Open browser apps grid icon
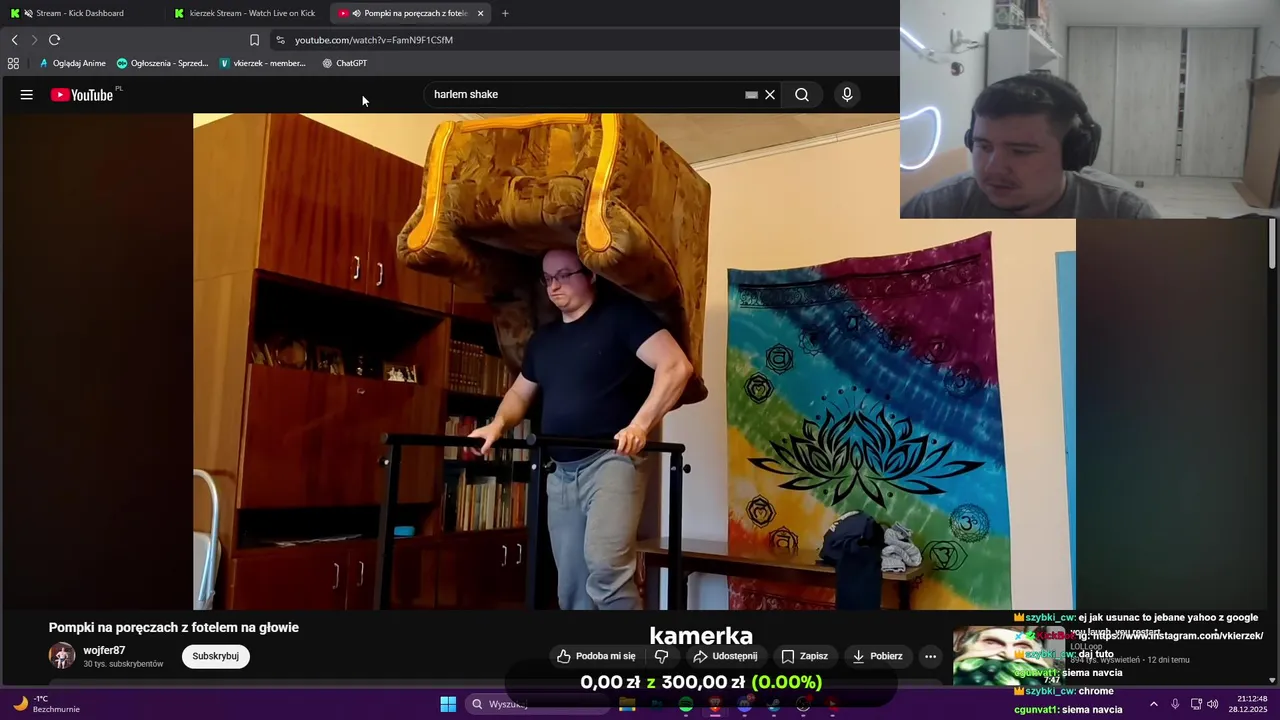The width and height of the screenshot is (1280, 720). point(13,63)
